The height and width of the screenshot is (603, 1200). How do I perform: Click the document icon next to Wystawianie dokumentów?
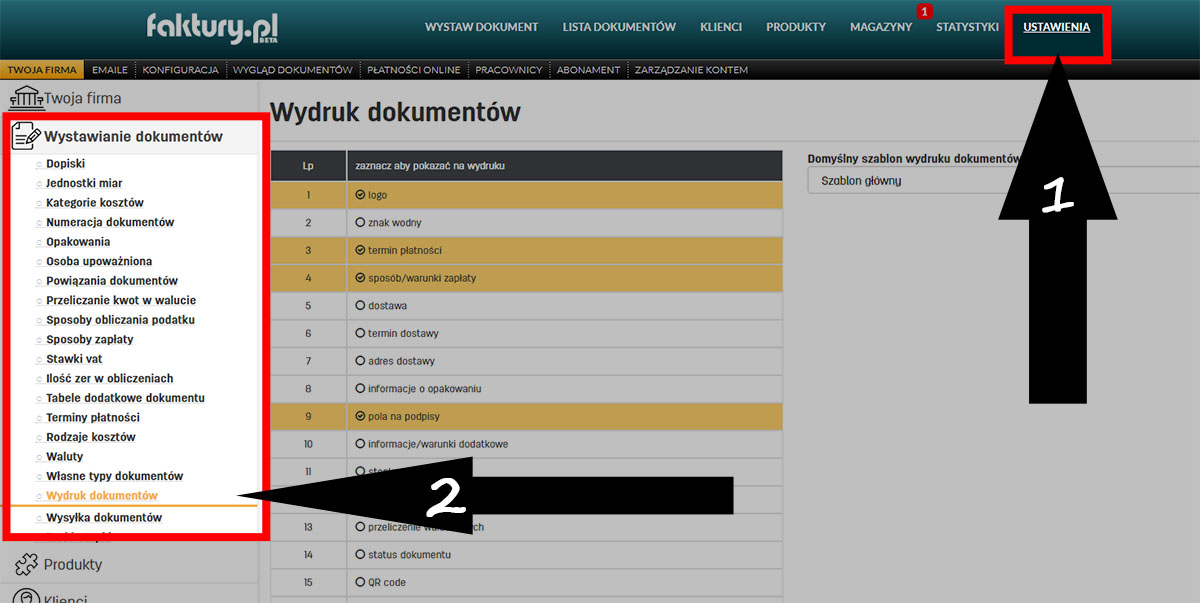(x=25, y=134)
